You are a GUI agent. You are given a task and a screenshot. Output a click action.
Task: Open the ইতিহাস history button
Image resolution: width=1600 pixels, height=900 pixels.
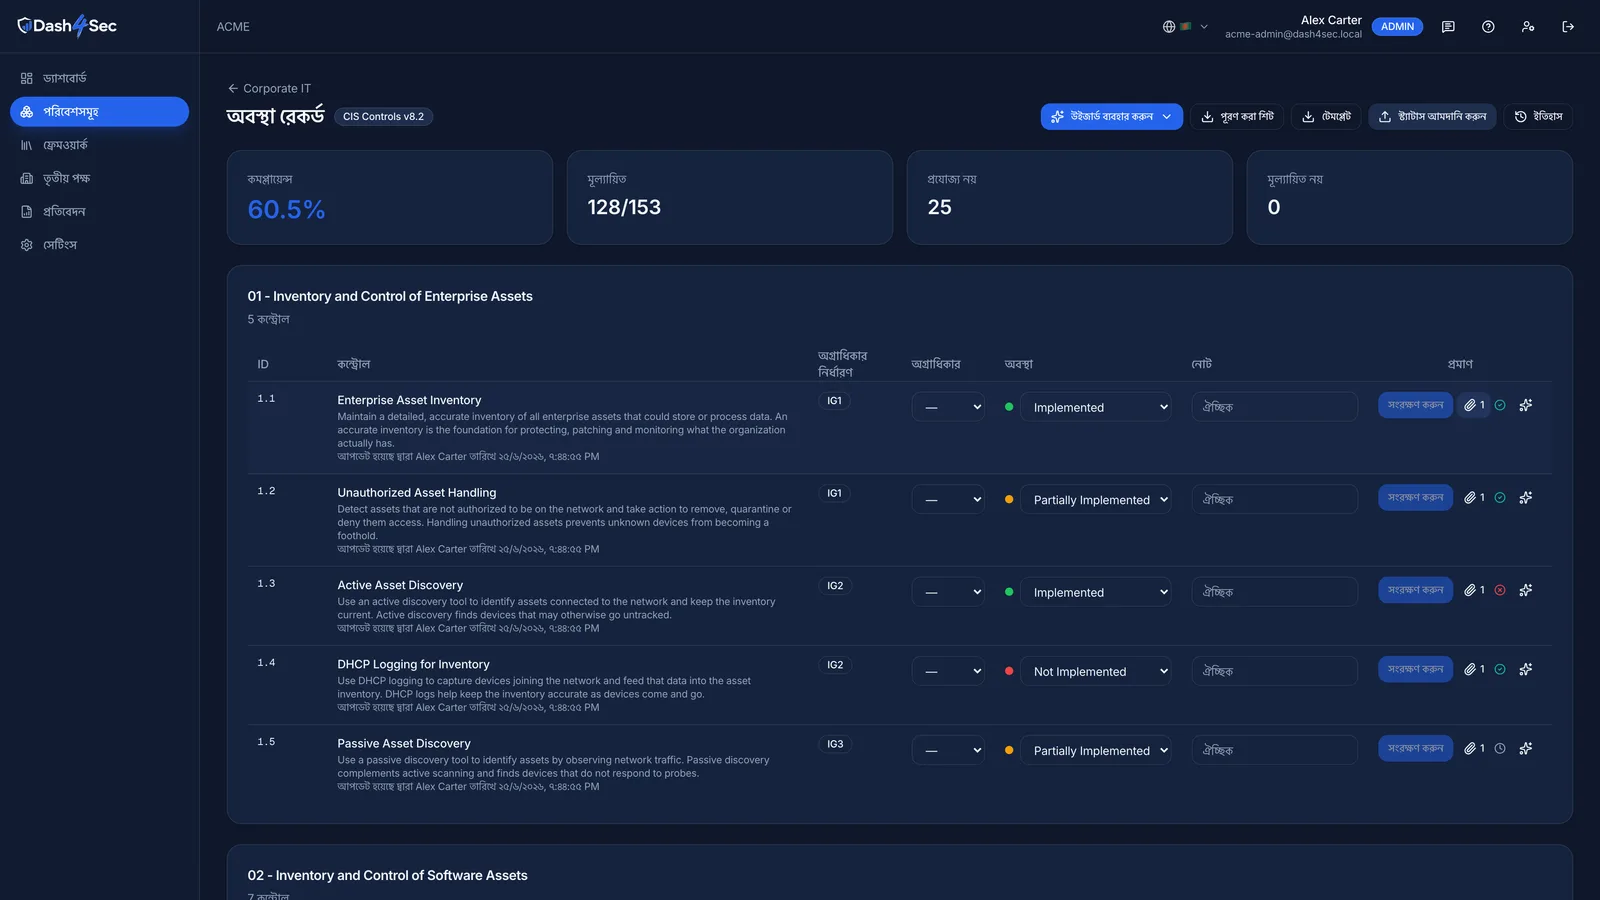click(1538, 117)
